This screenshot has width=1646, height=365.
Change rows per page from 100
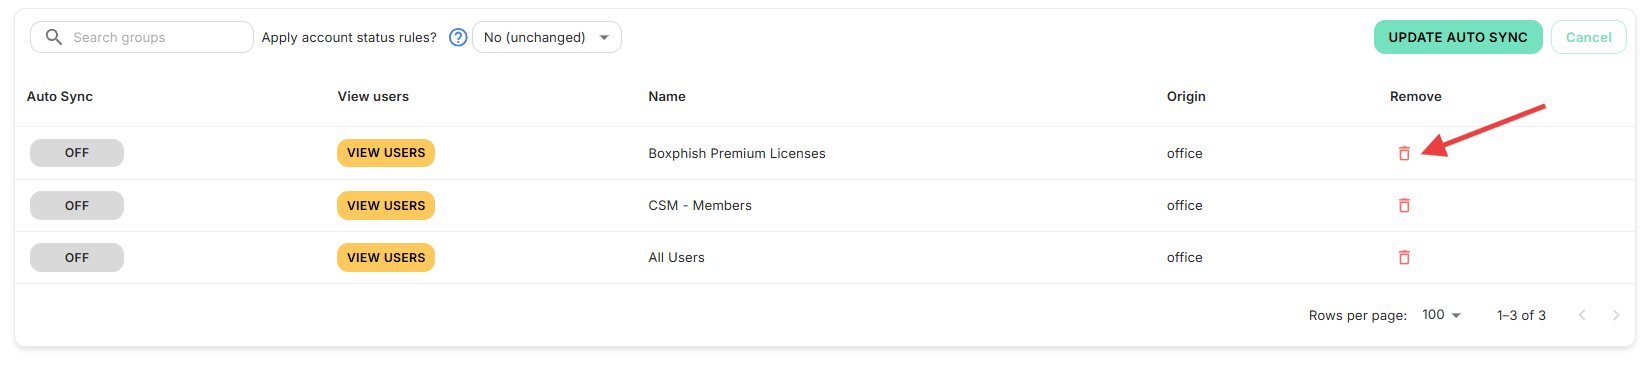coord(1441,315)
